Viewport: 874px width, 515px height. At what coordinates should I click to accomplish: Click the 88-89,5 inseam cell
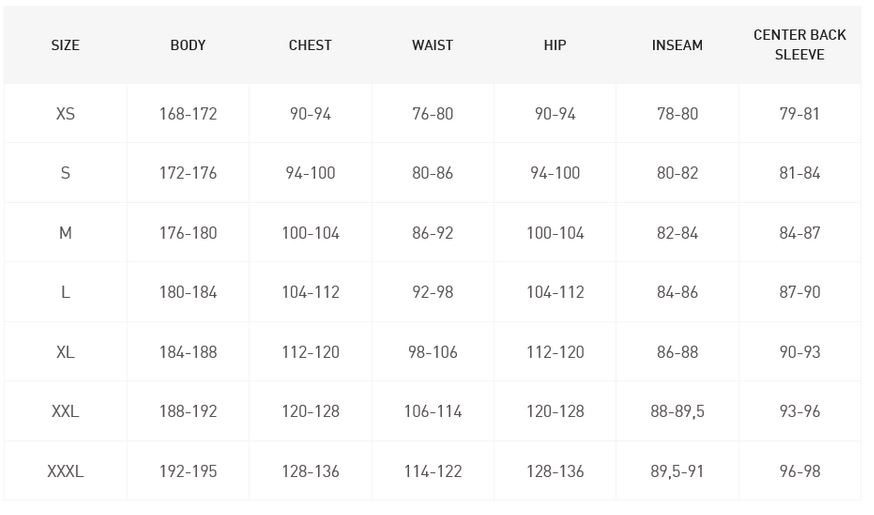pos(677,411)
